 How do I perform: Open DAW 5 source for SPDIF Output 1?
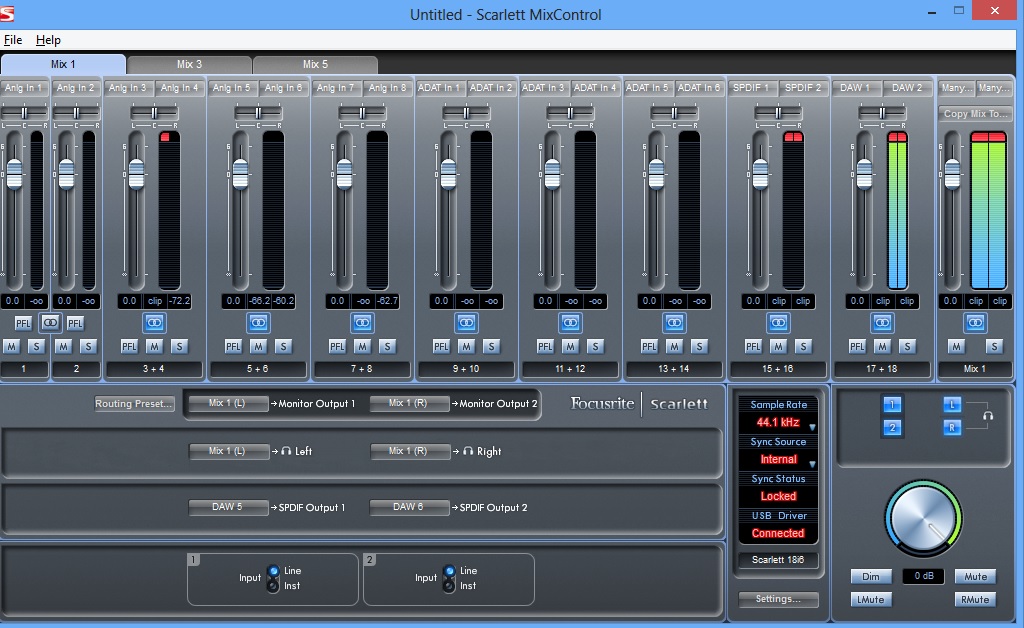[228, 507]
